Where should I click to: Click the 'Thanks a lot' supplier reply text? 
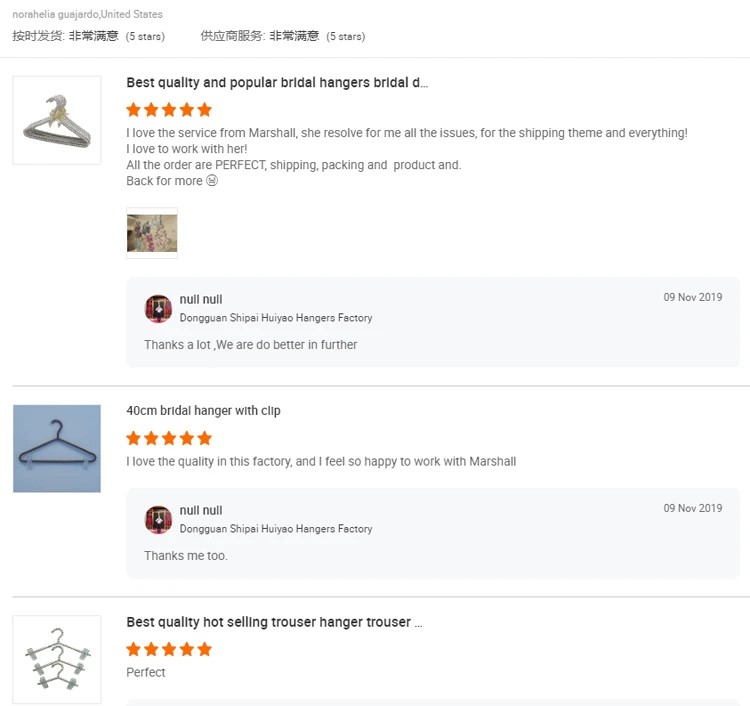pos(250,345)
